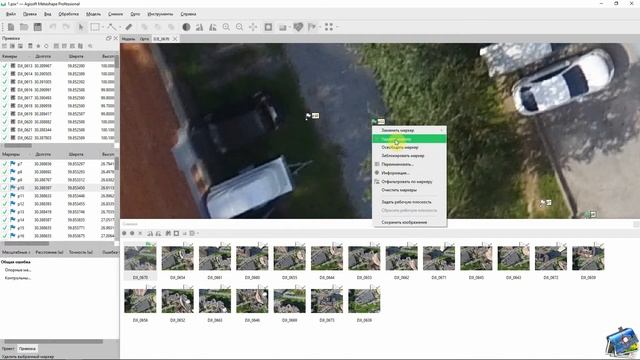Toggle checkbox for camera DJI_0620
640x360 pixels.
click(5, 122)
